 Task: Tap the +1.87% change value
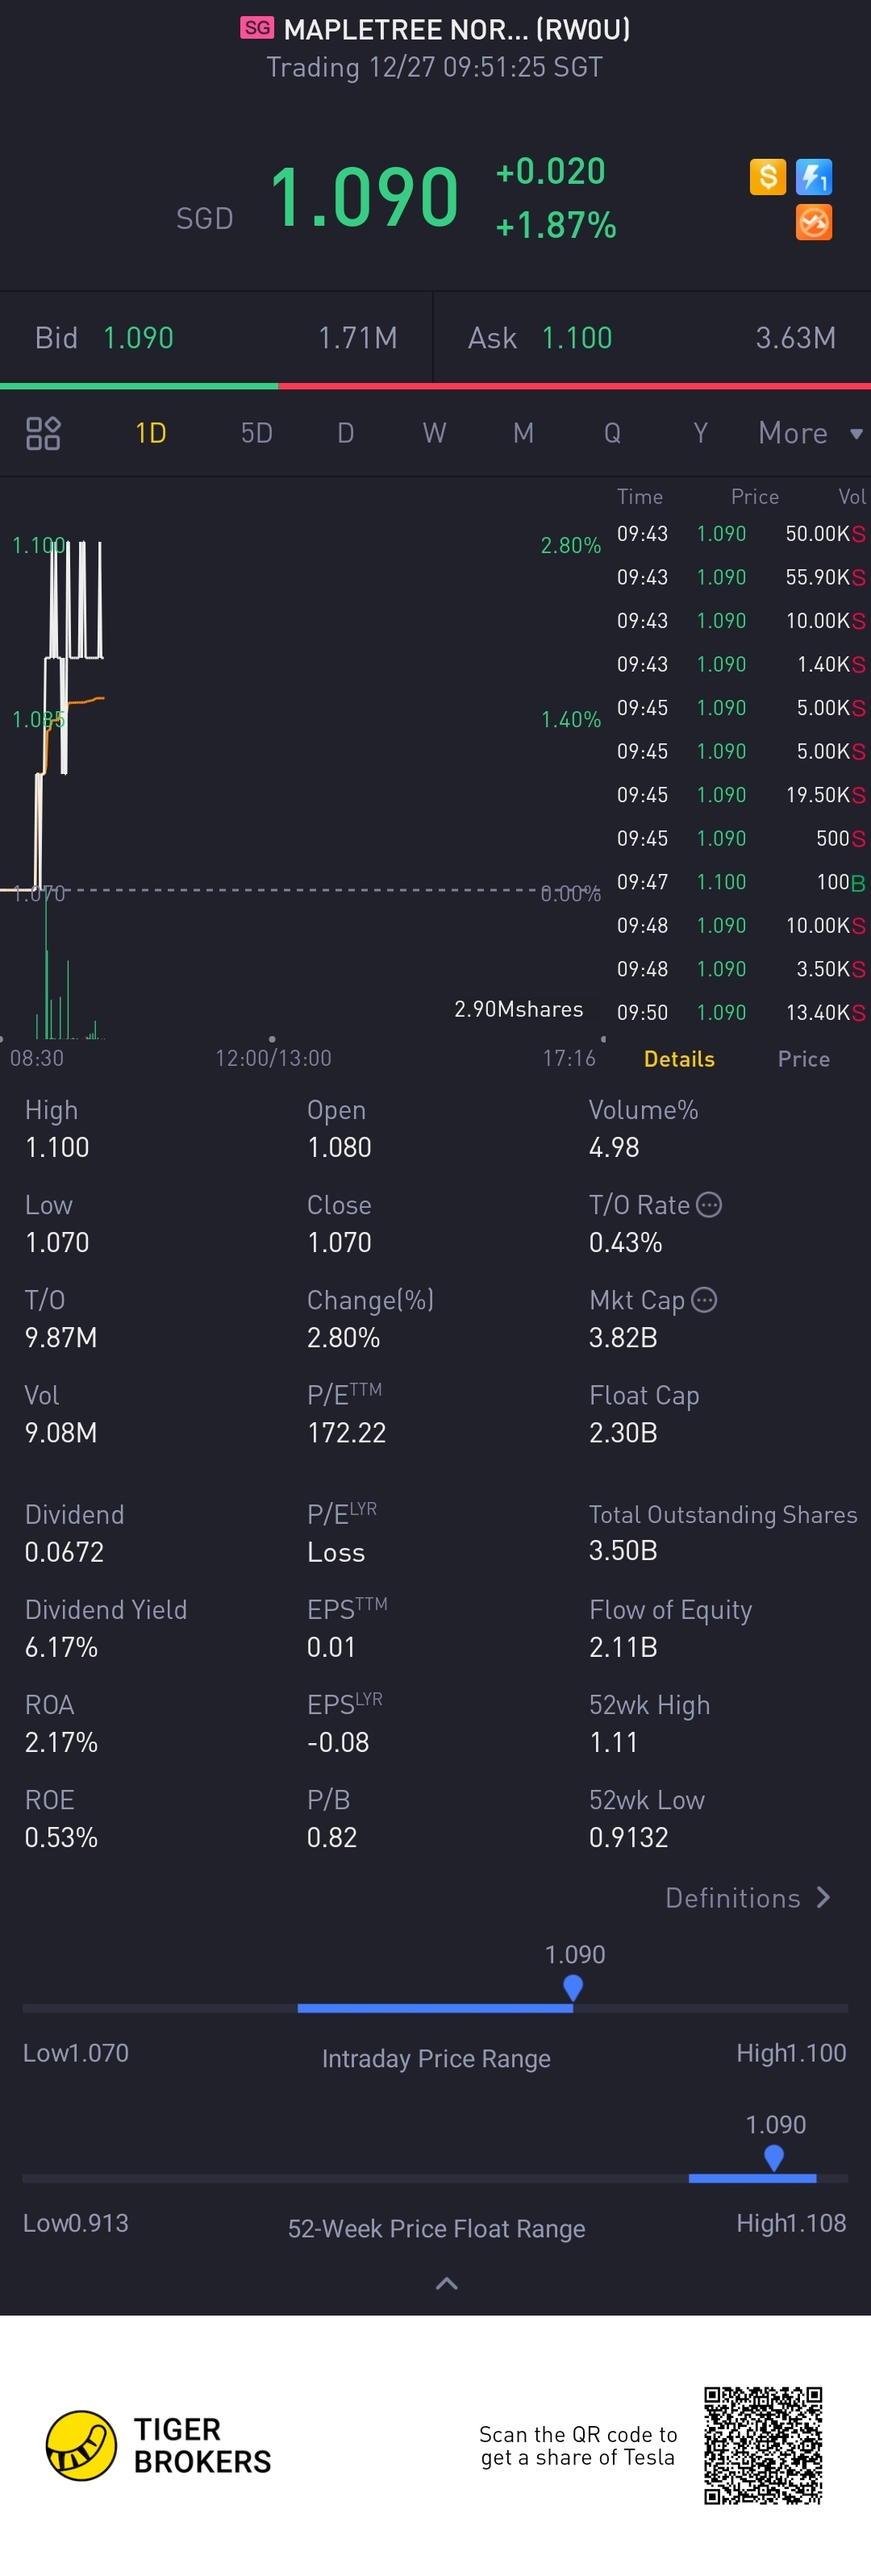(x=556, y=225)
